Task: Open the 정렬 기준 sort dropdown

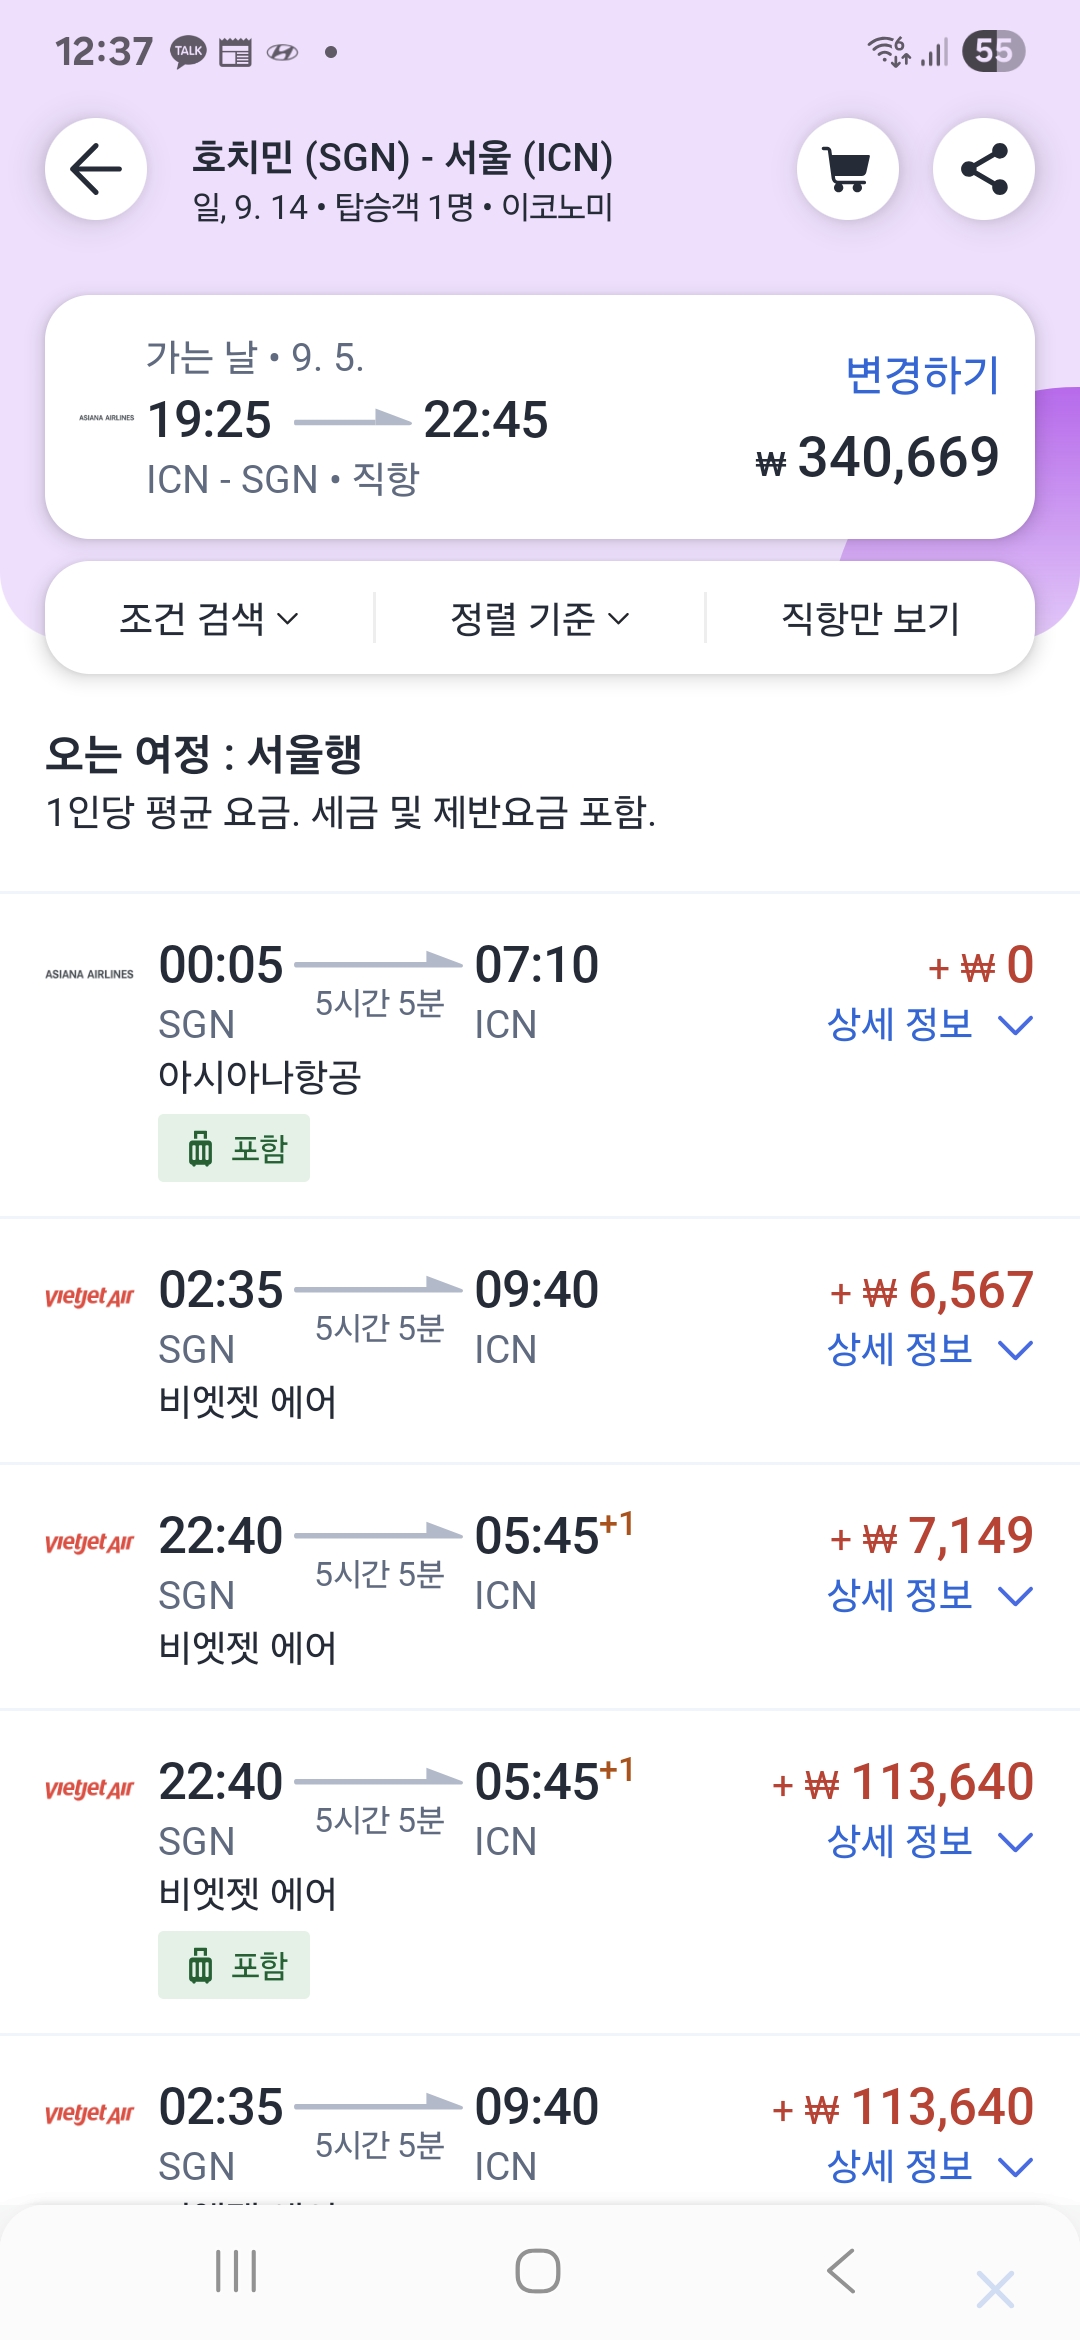Action: click(540, 618)
